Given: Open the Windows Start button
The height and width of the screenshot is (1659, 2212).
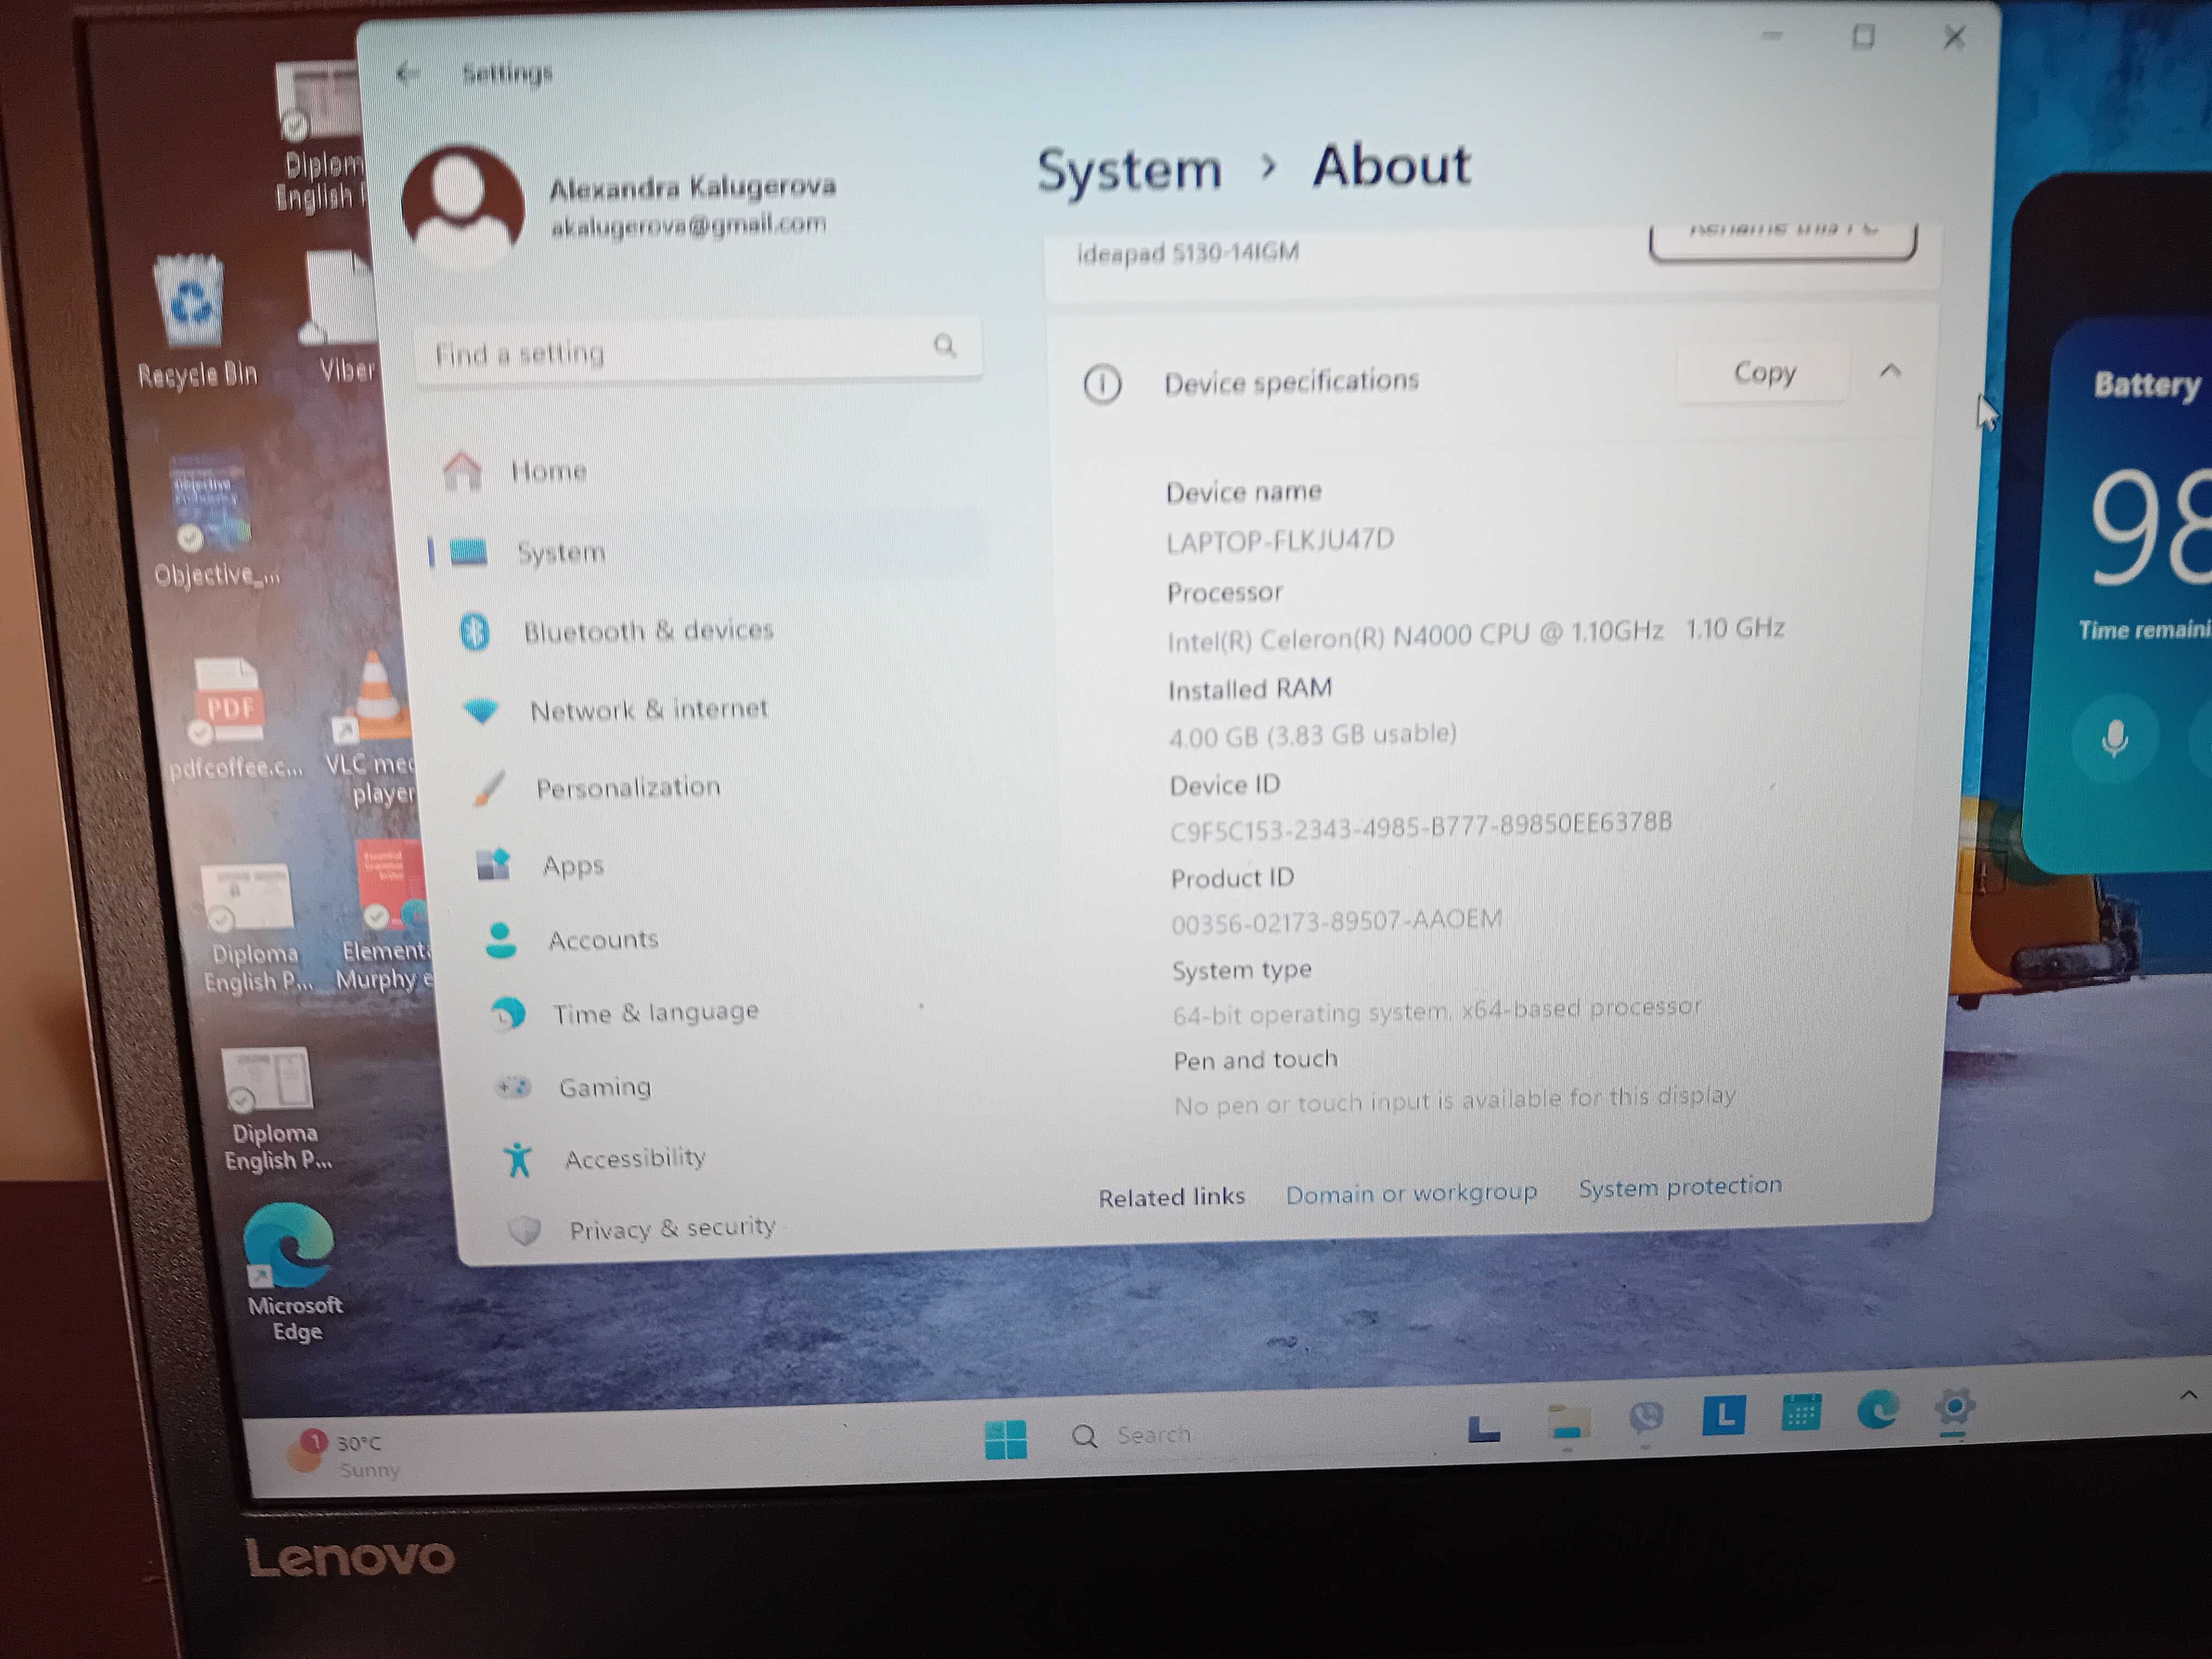Looking at the screenshot, I should [x=1005, y=1440].
